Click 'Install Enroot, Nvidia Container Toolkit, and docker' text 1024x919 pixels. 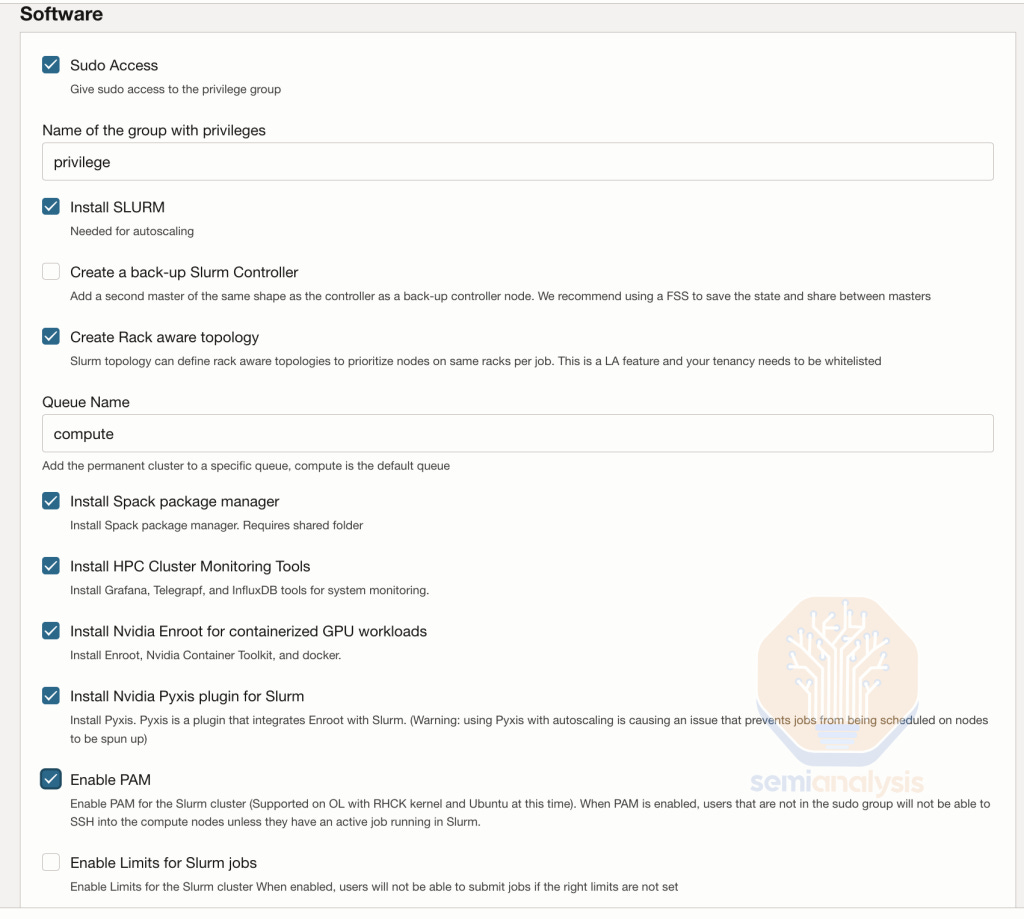click(206, 655)
